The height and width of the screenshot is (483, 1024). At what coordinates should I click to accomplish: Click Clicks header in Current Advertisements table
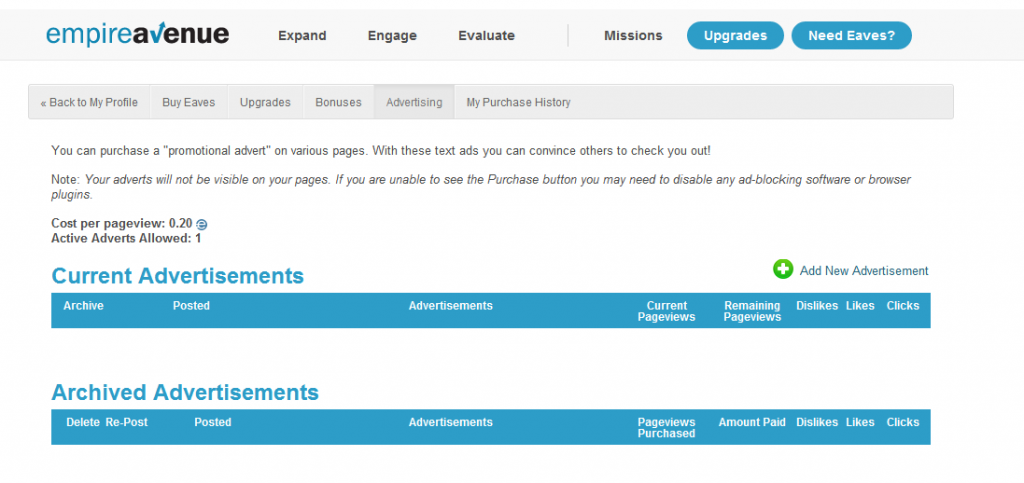[903, 305]
